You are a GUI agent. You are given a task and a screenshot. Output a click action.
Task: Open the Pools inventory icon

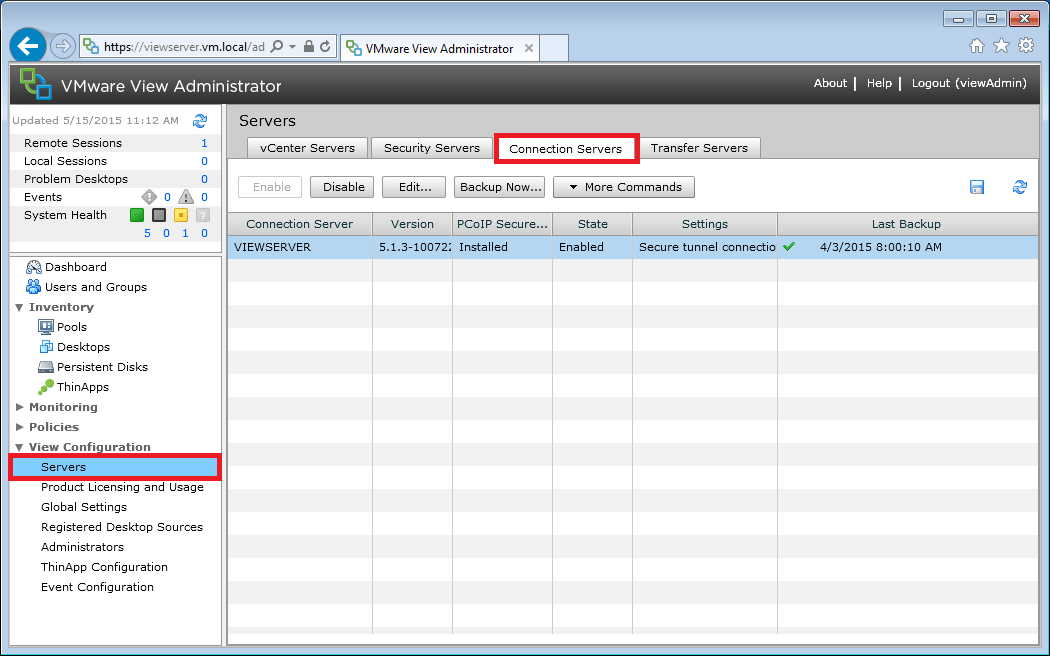click(x=46, y=327)
